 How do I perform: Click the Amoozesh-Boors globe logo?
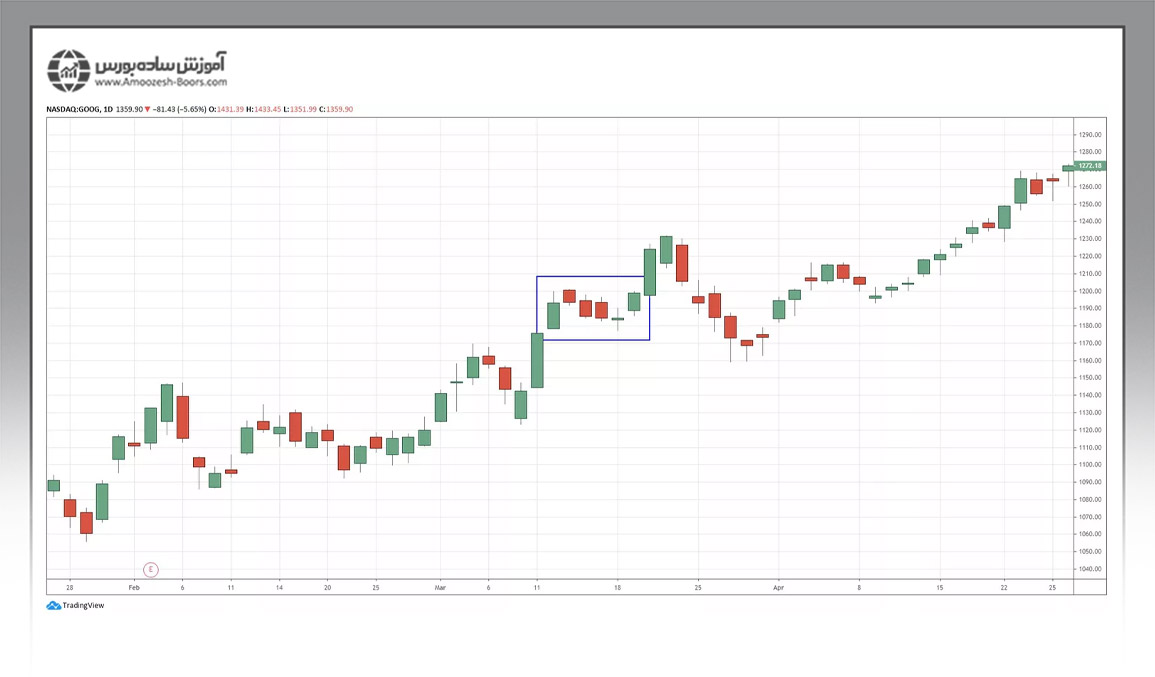click(x=68, y=71)
